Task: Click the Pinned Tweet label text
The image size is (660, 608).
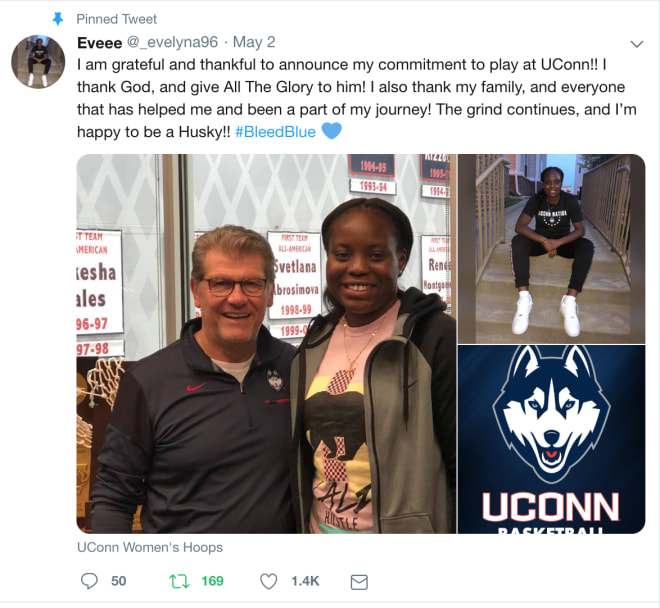Action: point(117,19)
